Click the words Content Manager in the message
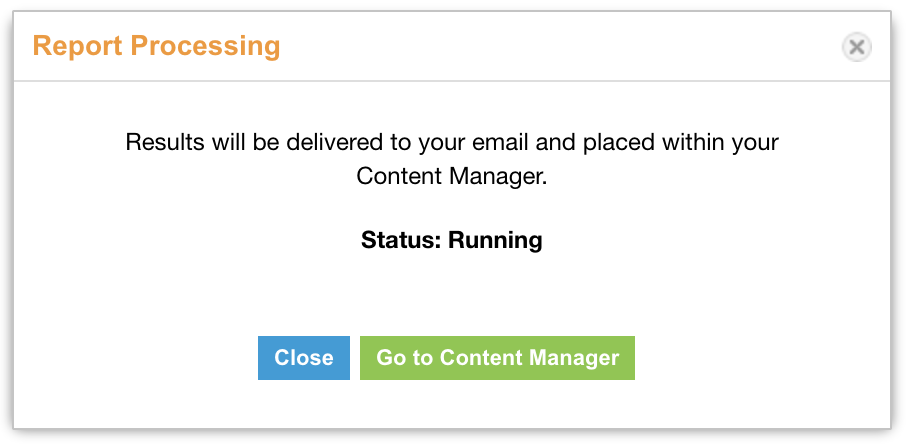 (x=450, y=176)
